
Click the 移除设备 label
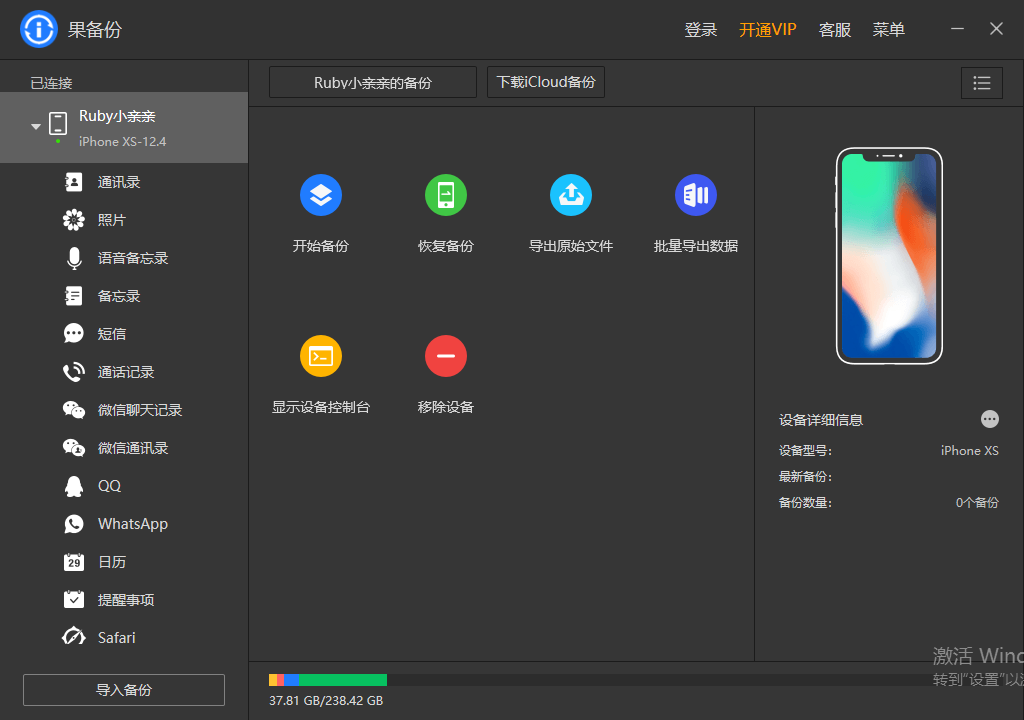coord(446,408)
